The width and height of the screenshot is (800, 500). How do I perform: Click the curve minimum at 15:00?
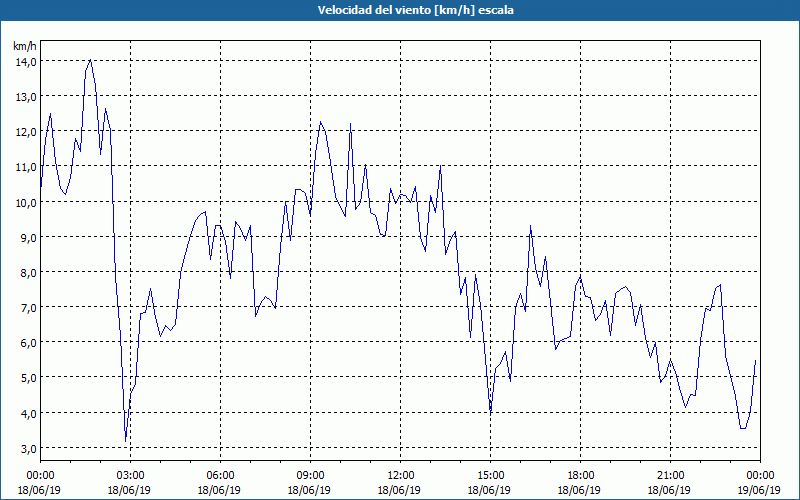[490, 411]
